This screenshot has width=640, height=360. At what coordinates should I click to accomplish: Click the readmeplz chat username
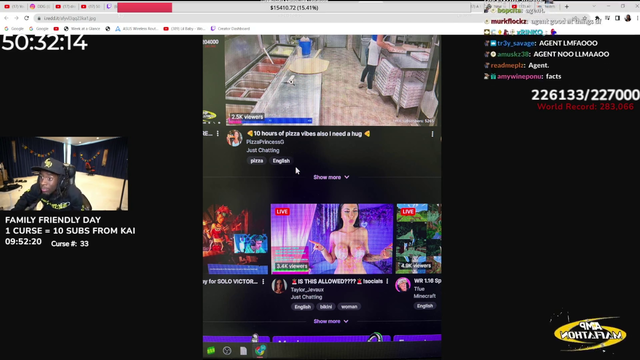point(507,65)
